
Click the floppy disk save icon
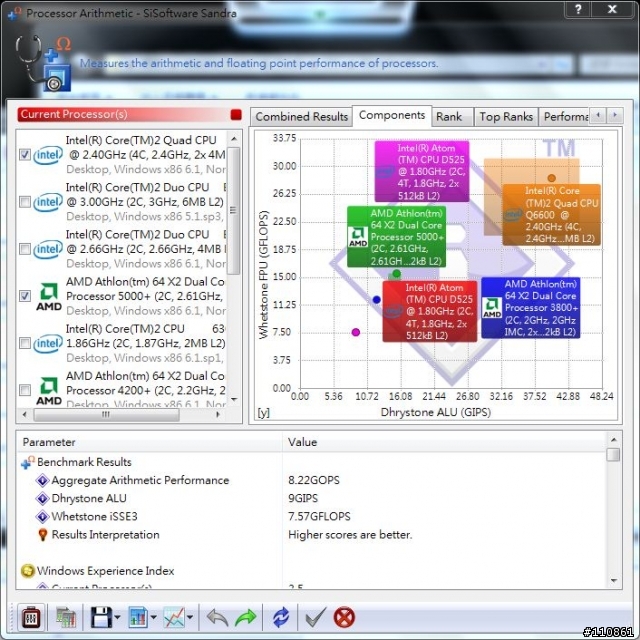tap(101, 617)
